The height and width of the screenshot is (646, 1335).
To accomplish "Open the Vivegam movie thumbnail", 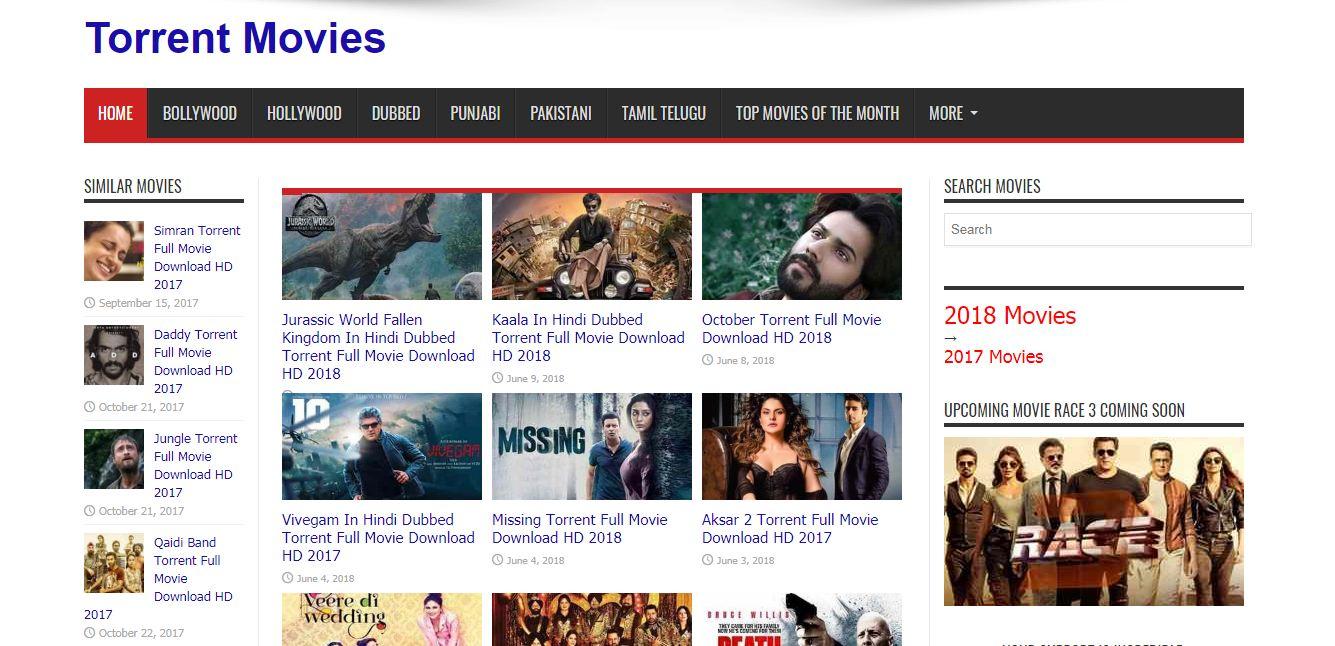I will (x=382, y=446).
